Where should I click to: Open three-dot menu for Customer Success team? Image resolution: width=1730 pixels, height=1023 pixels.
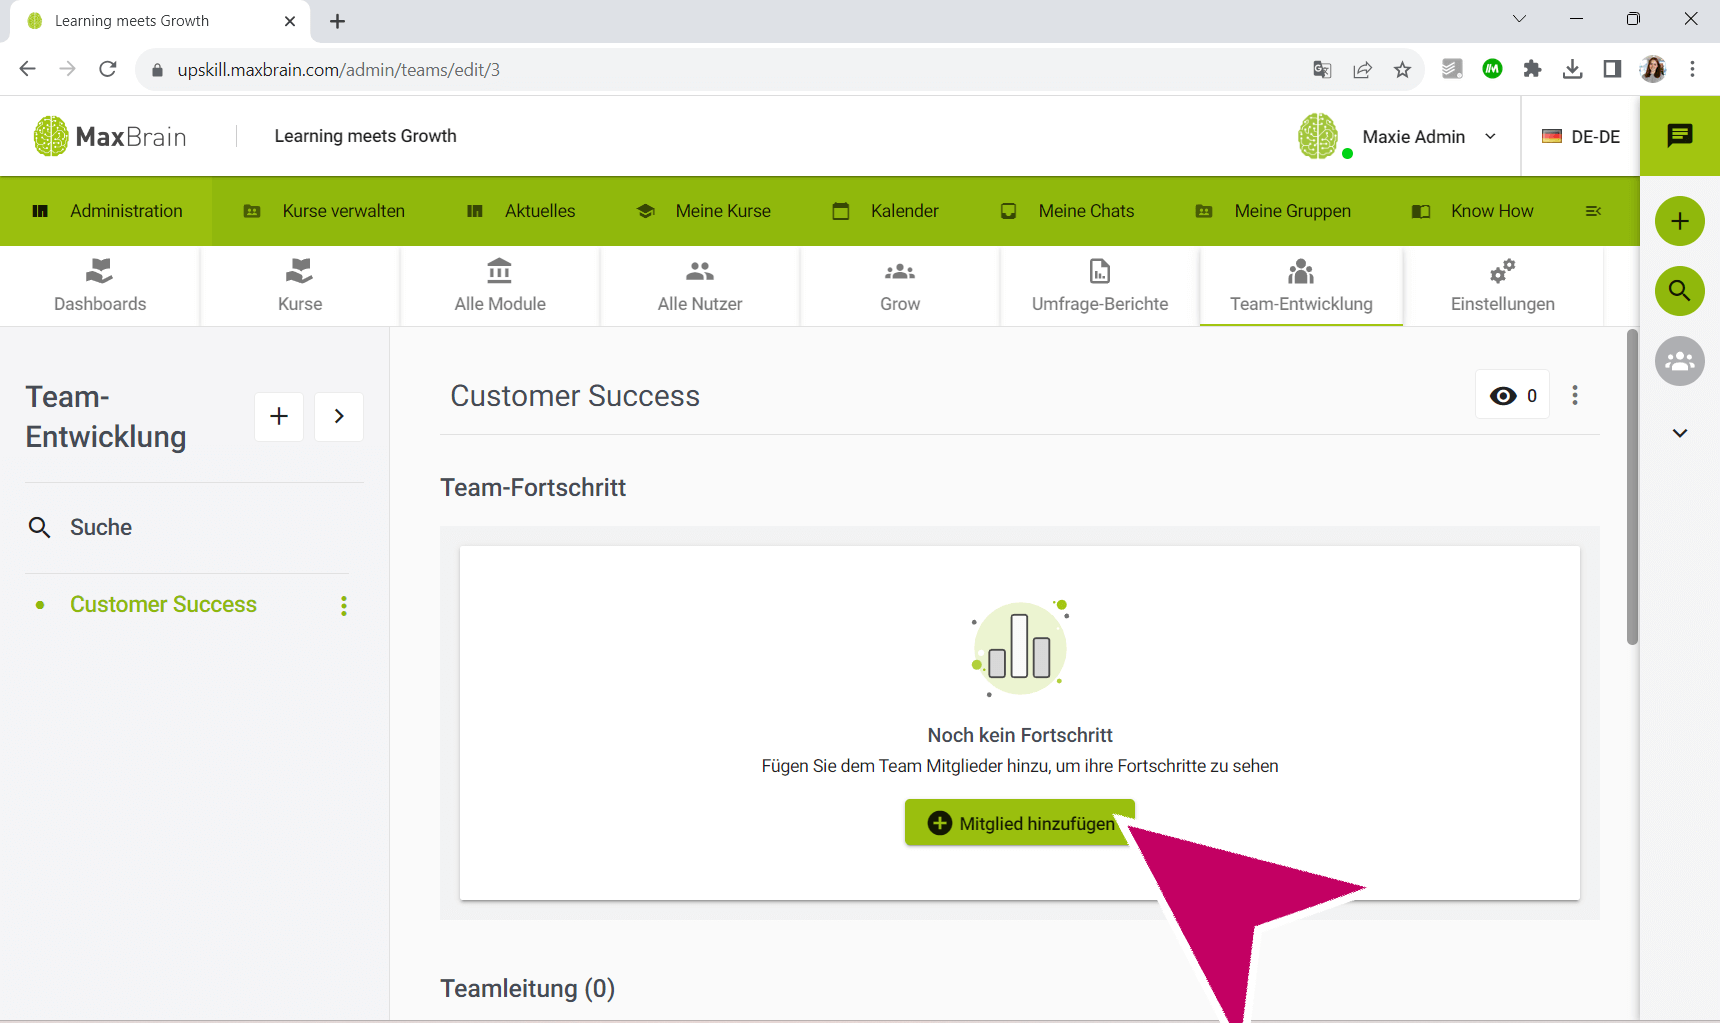344,605
